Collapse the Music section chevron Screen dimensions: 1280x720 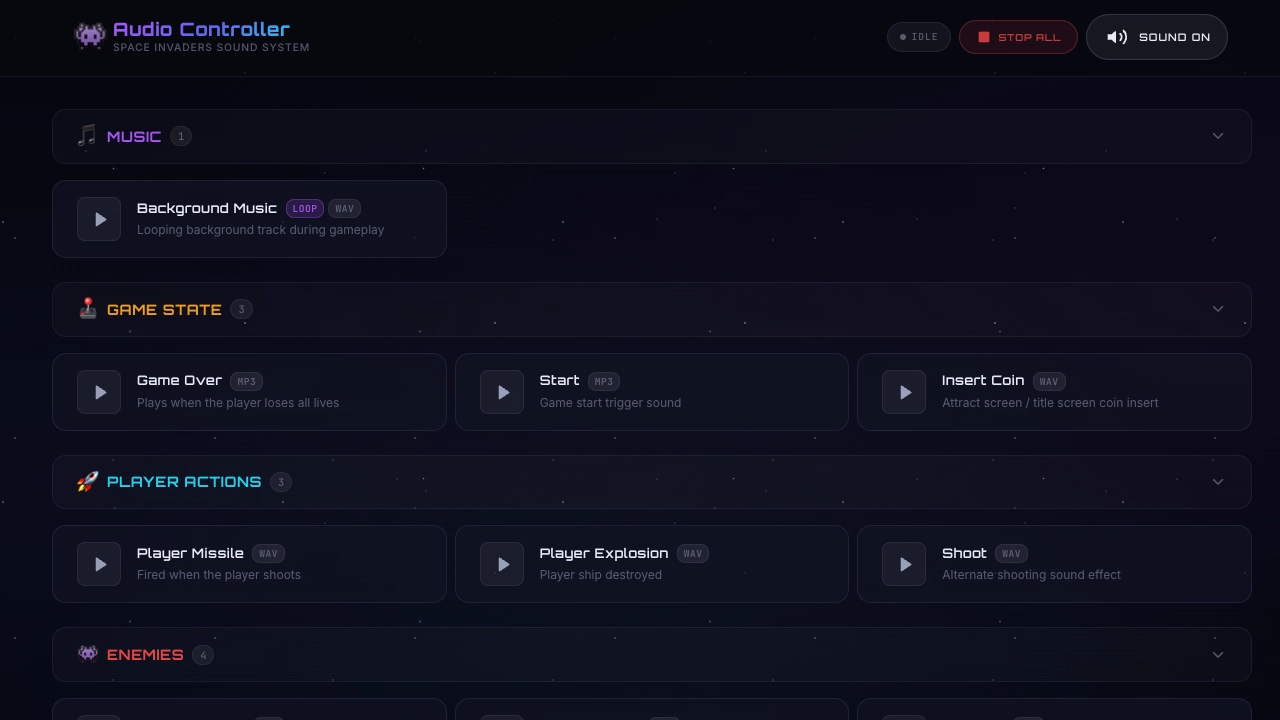coord(1218,136)
